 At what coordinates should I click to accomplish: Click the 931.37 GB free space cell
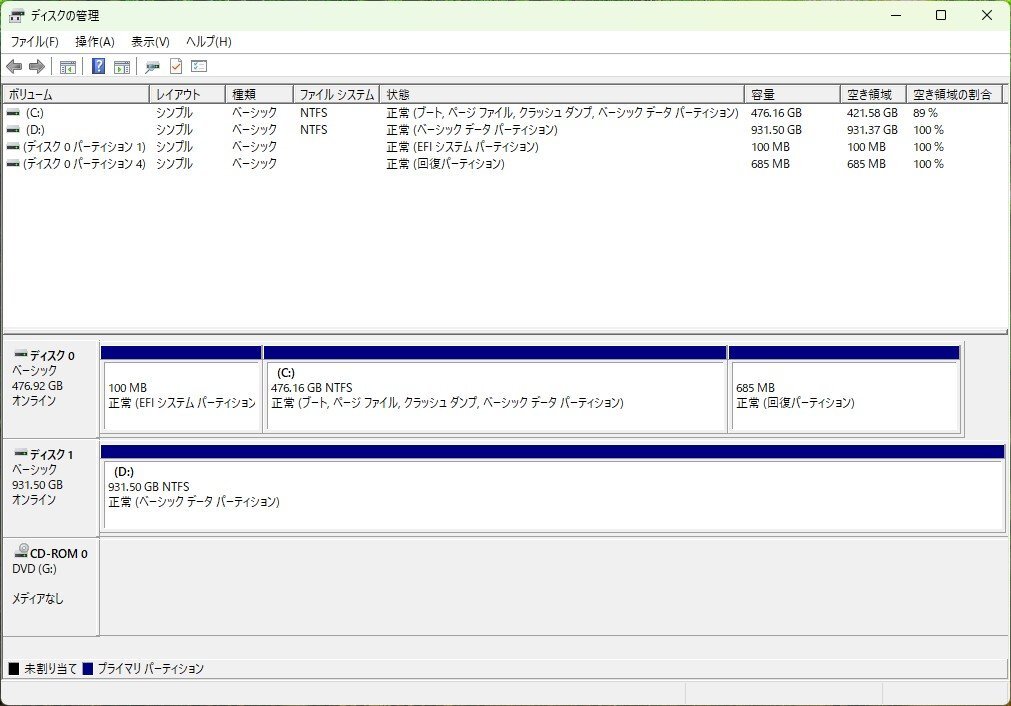[x=872, y=130]
